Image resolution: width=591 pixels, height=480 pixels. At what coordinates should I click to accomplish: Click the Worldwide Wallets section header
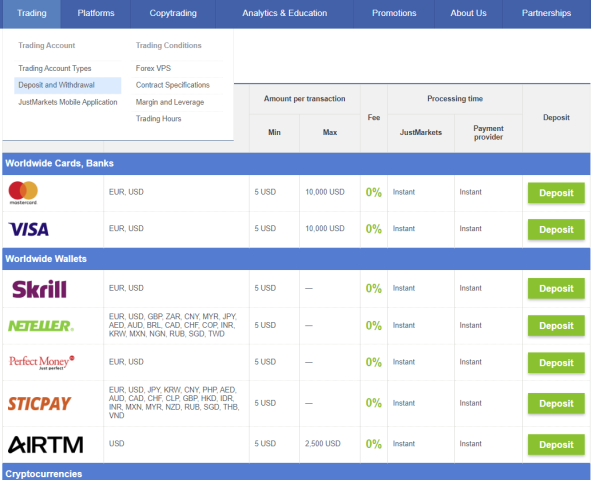296,259
